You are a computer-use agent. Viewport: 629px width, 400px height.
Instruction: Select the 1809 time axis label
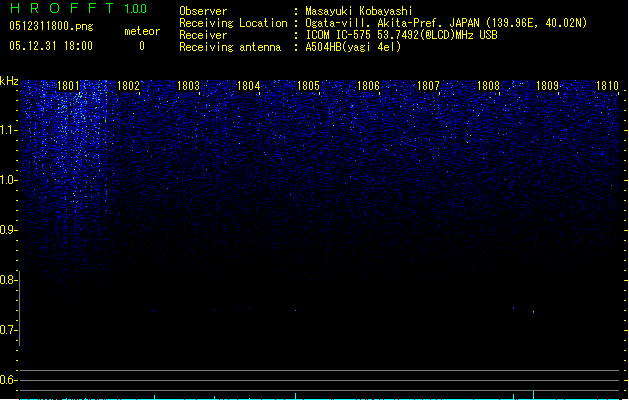pos(547,85)
